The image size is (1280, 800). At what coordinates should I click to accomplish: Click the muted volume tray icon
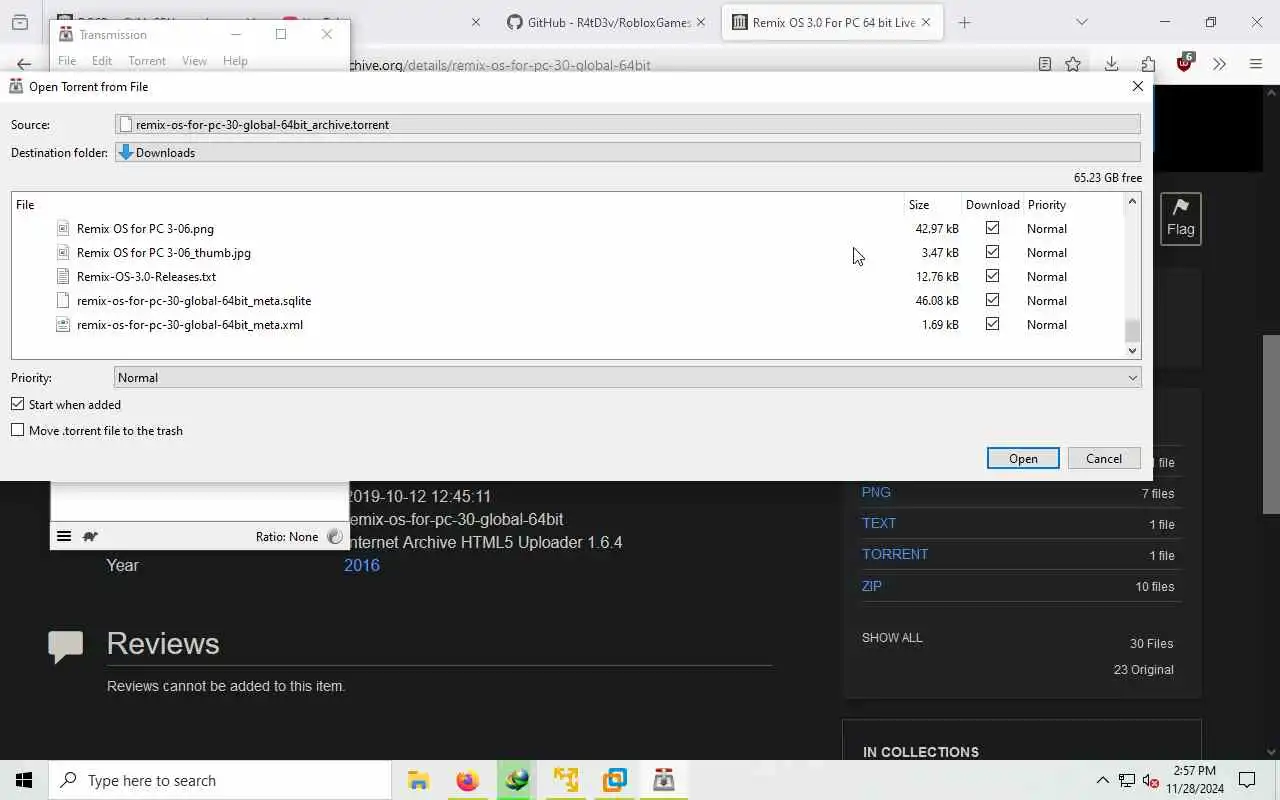[x=1151, y=780]
